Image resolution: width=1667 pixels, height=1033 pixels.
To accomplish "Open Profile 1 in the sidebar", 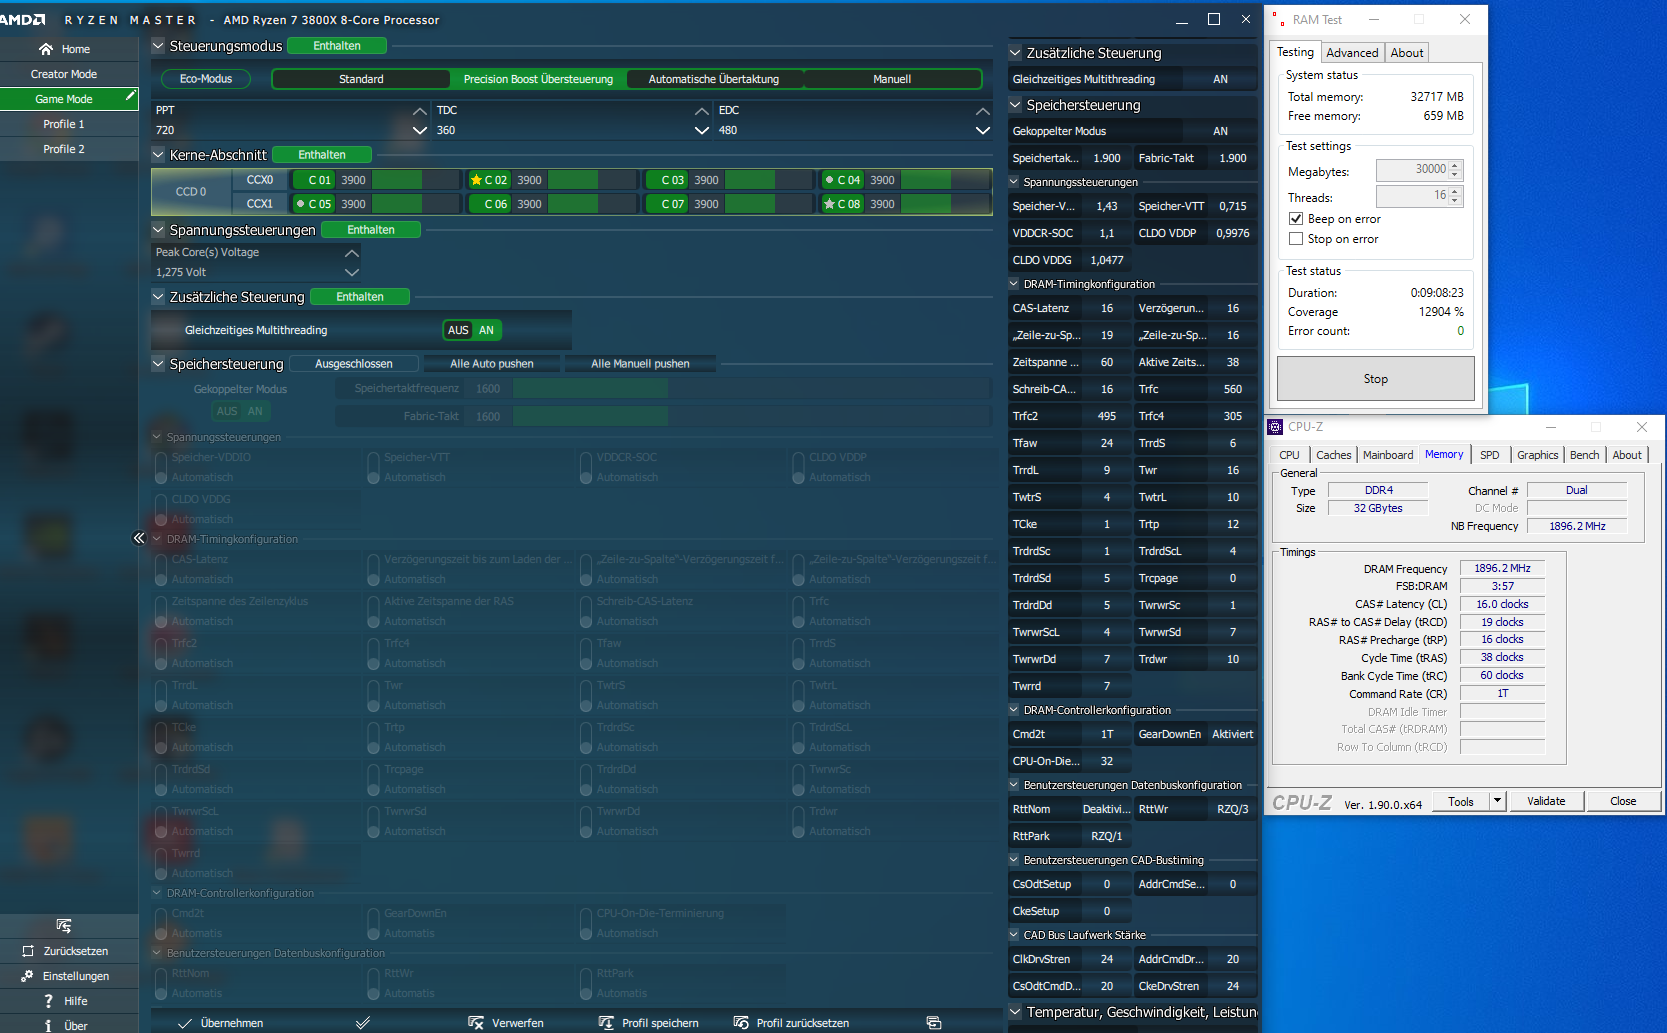I will (x=64, y=124).
